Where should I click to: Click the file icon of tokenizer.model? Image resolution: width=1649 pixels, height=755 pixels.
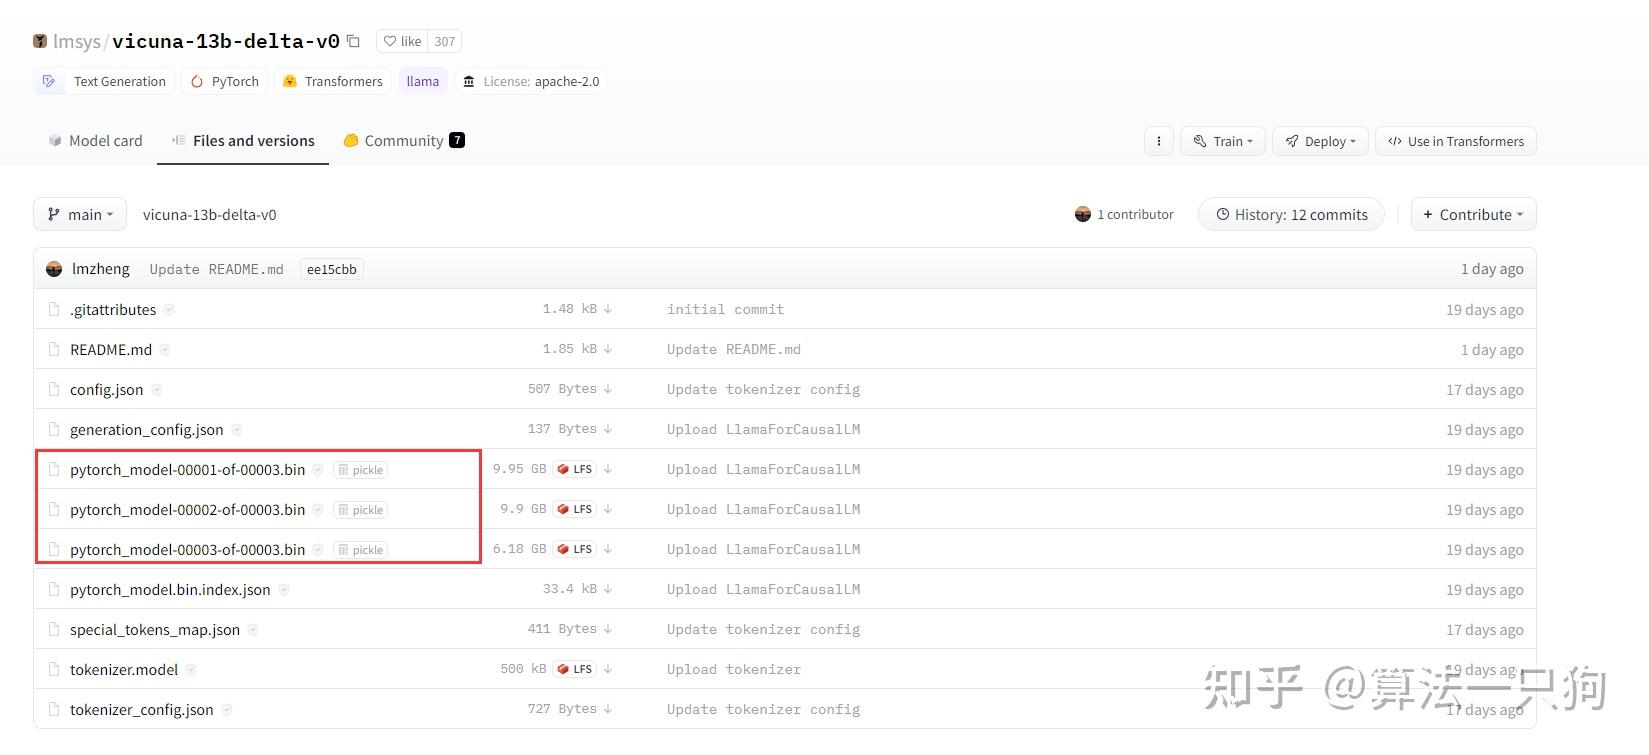point(54,670)
